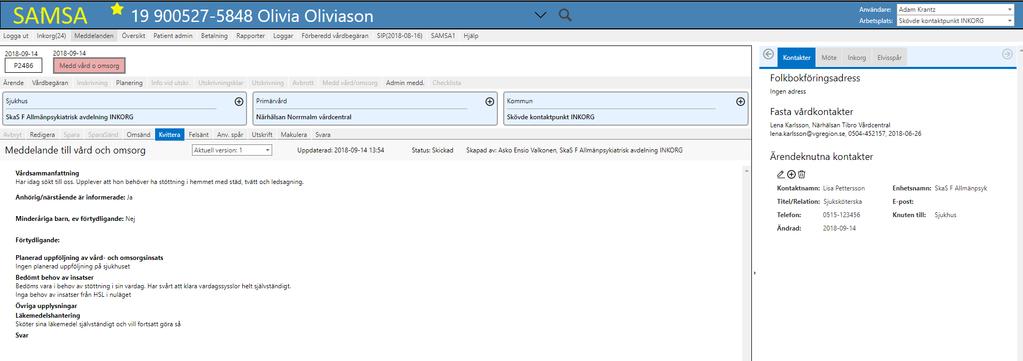Click the magnifying glass search icon

[565, 15]
